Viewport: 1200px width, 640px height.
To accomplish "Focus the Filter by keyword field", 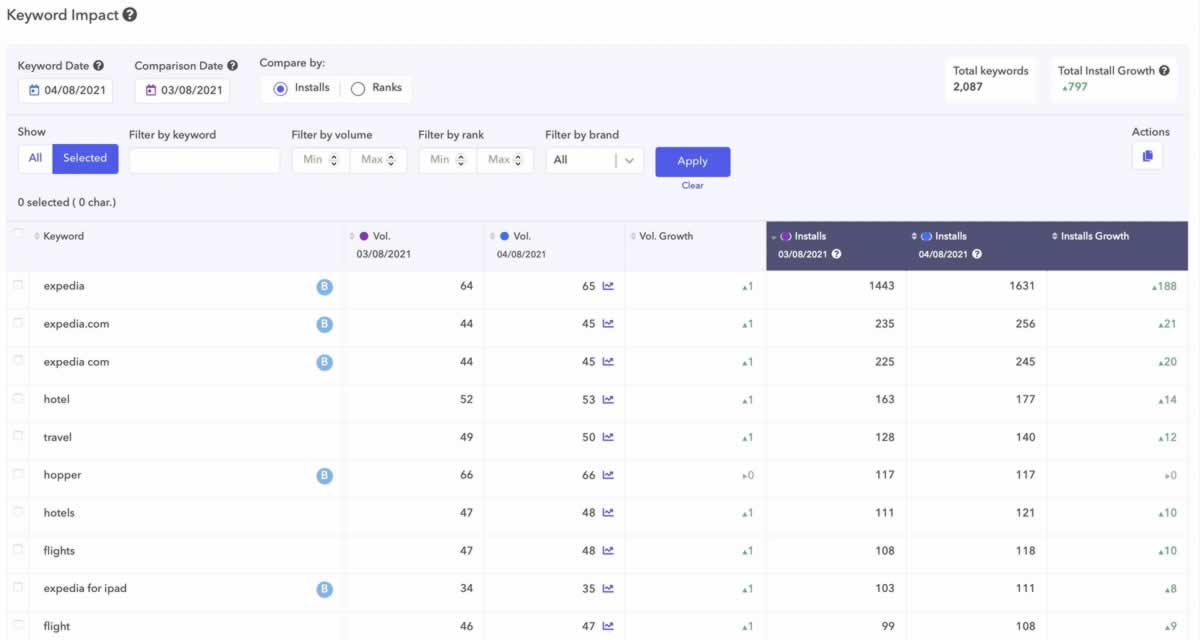I will coord(204,160).
